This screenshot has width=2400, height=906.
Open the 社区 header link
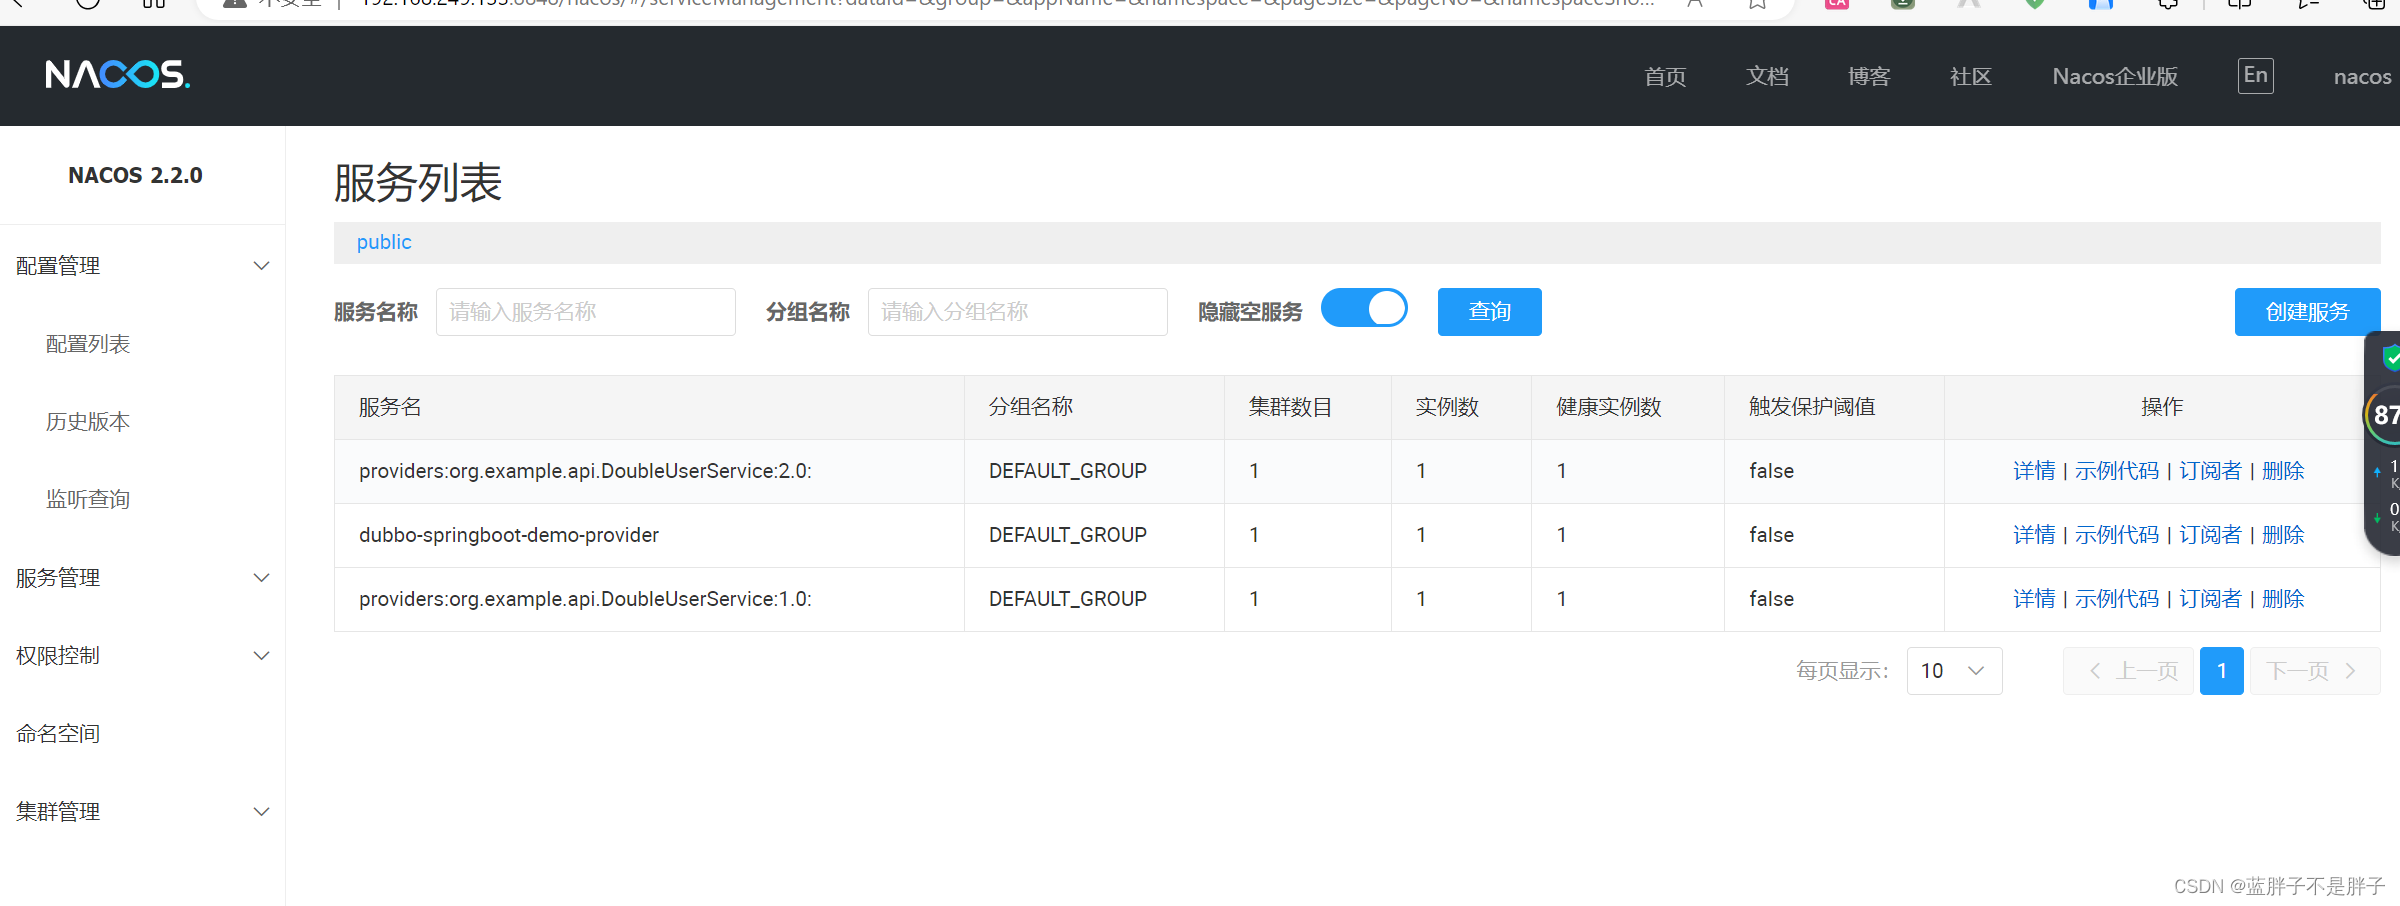pyautogui.click(x=1971, y=77)
